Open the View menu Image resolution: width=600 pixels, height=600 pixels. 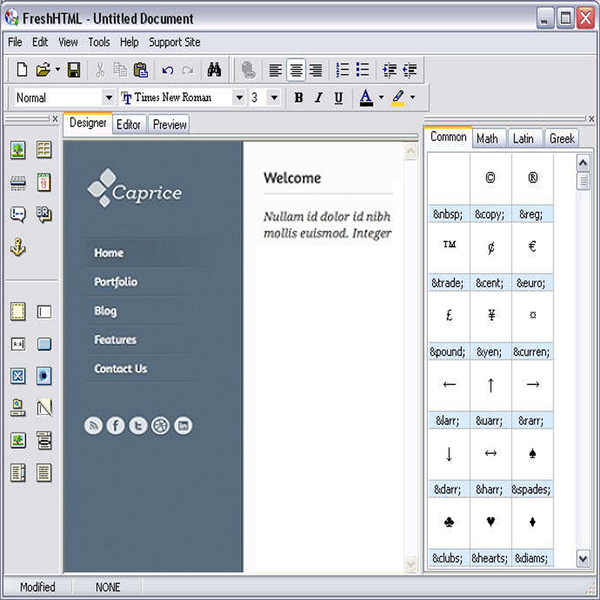pos(68,42)
